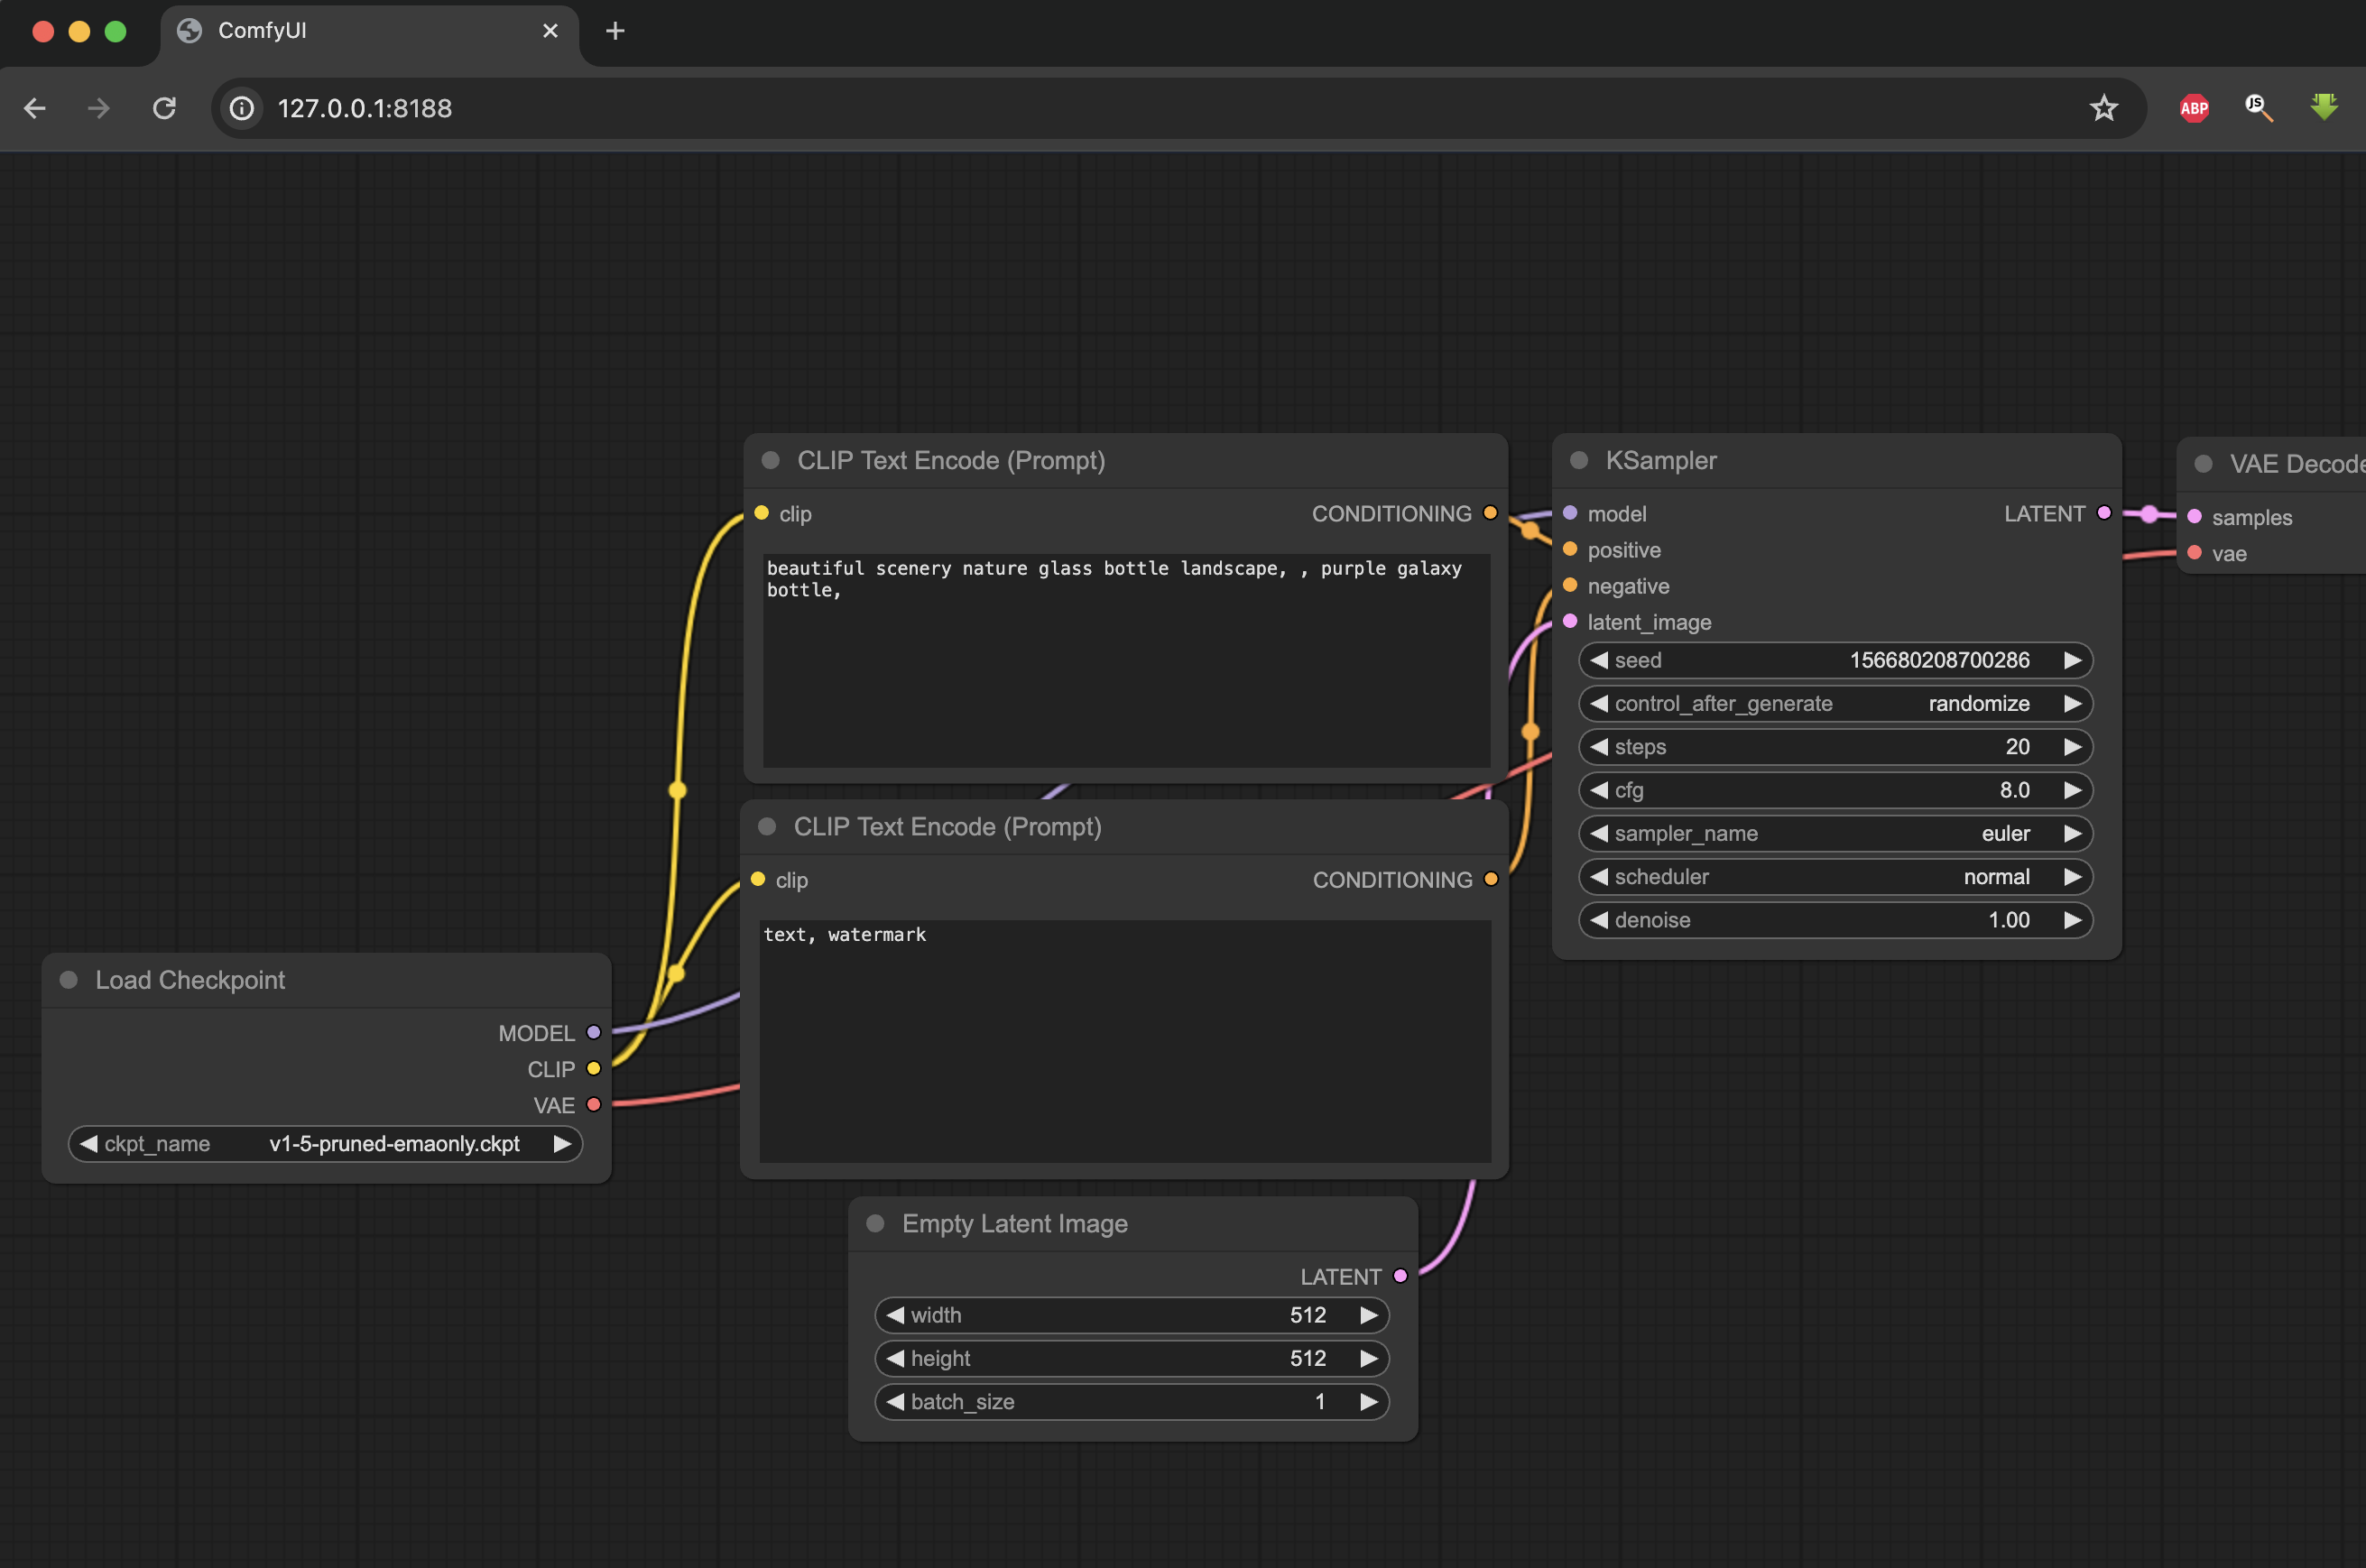Collapse the KSampler node via its dot
2366x1568 pixels.
pyautogui.click(x=1579, y=461)
